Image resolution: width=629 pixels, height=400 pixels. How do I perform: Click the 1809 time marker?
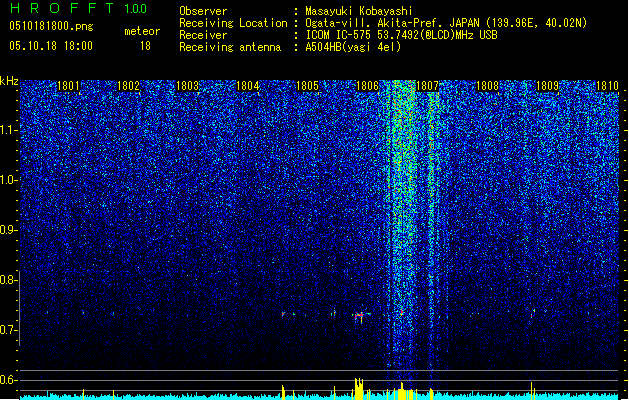coord(547,86)
